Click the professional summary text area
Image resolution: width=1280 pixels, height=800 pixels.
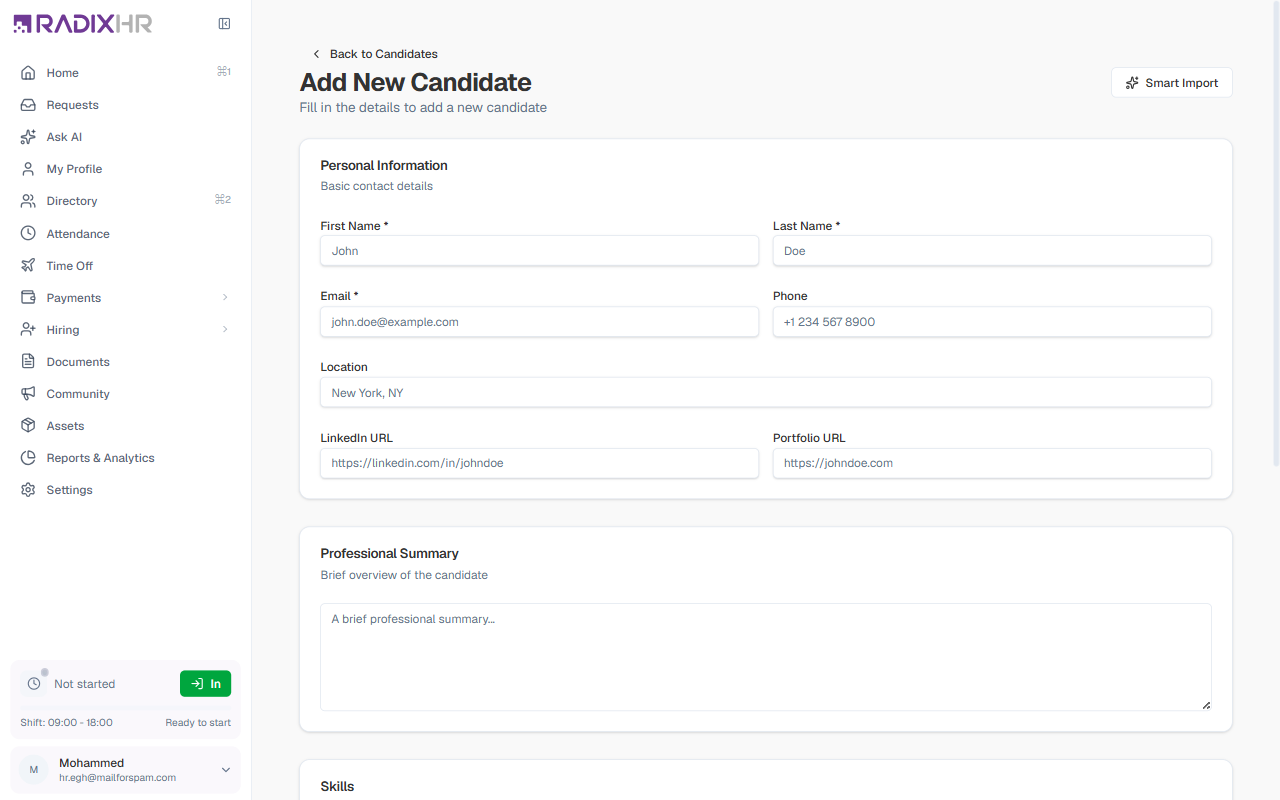766,657
